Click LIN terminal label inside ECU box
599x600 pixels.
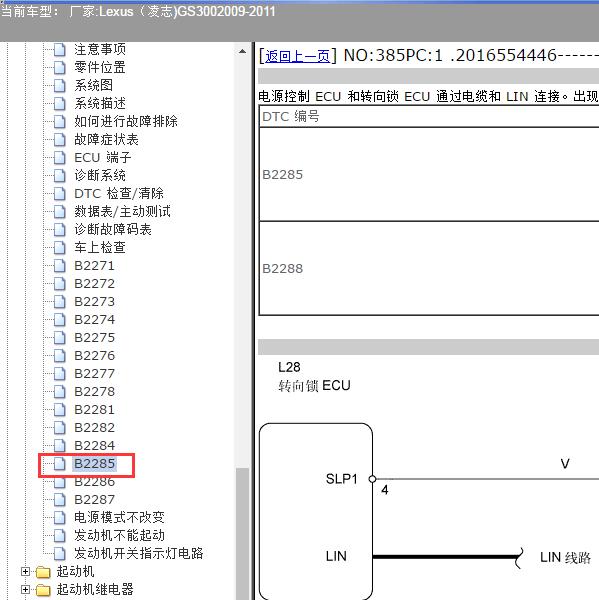[336, 556]
